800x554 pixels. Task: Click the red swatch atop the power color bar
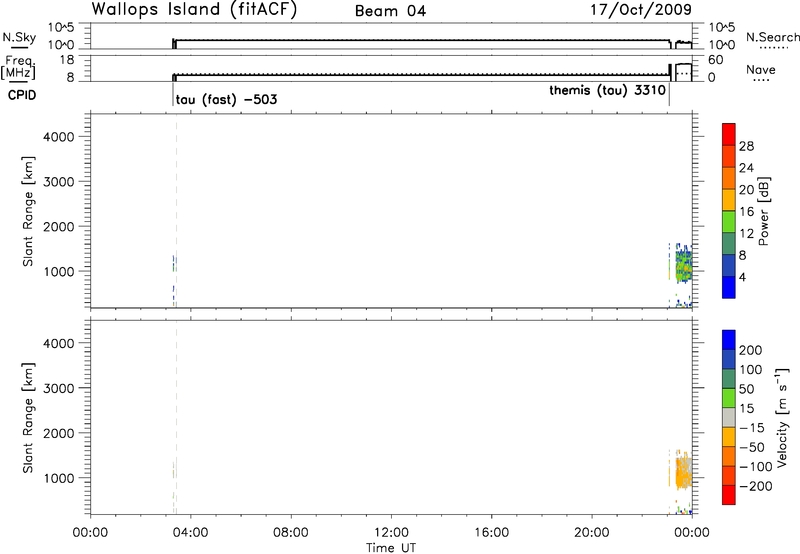(729, 134)
